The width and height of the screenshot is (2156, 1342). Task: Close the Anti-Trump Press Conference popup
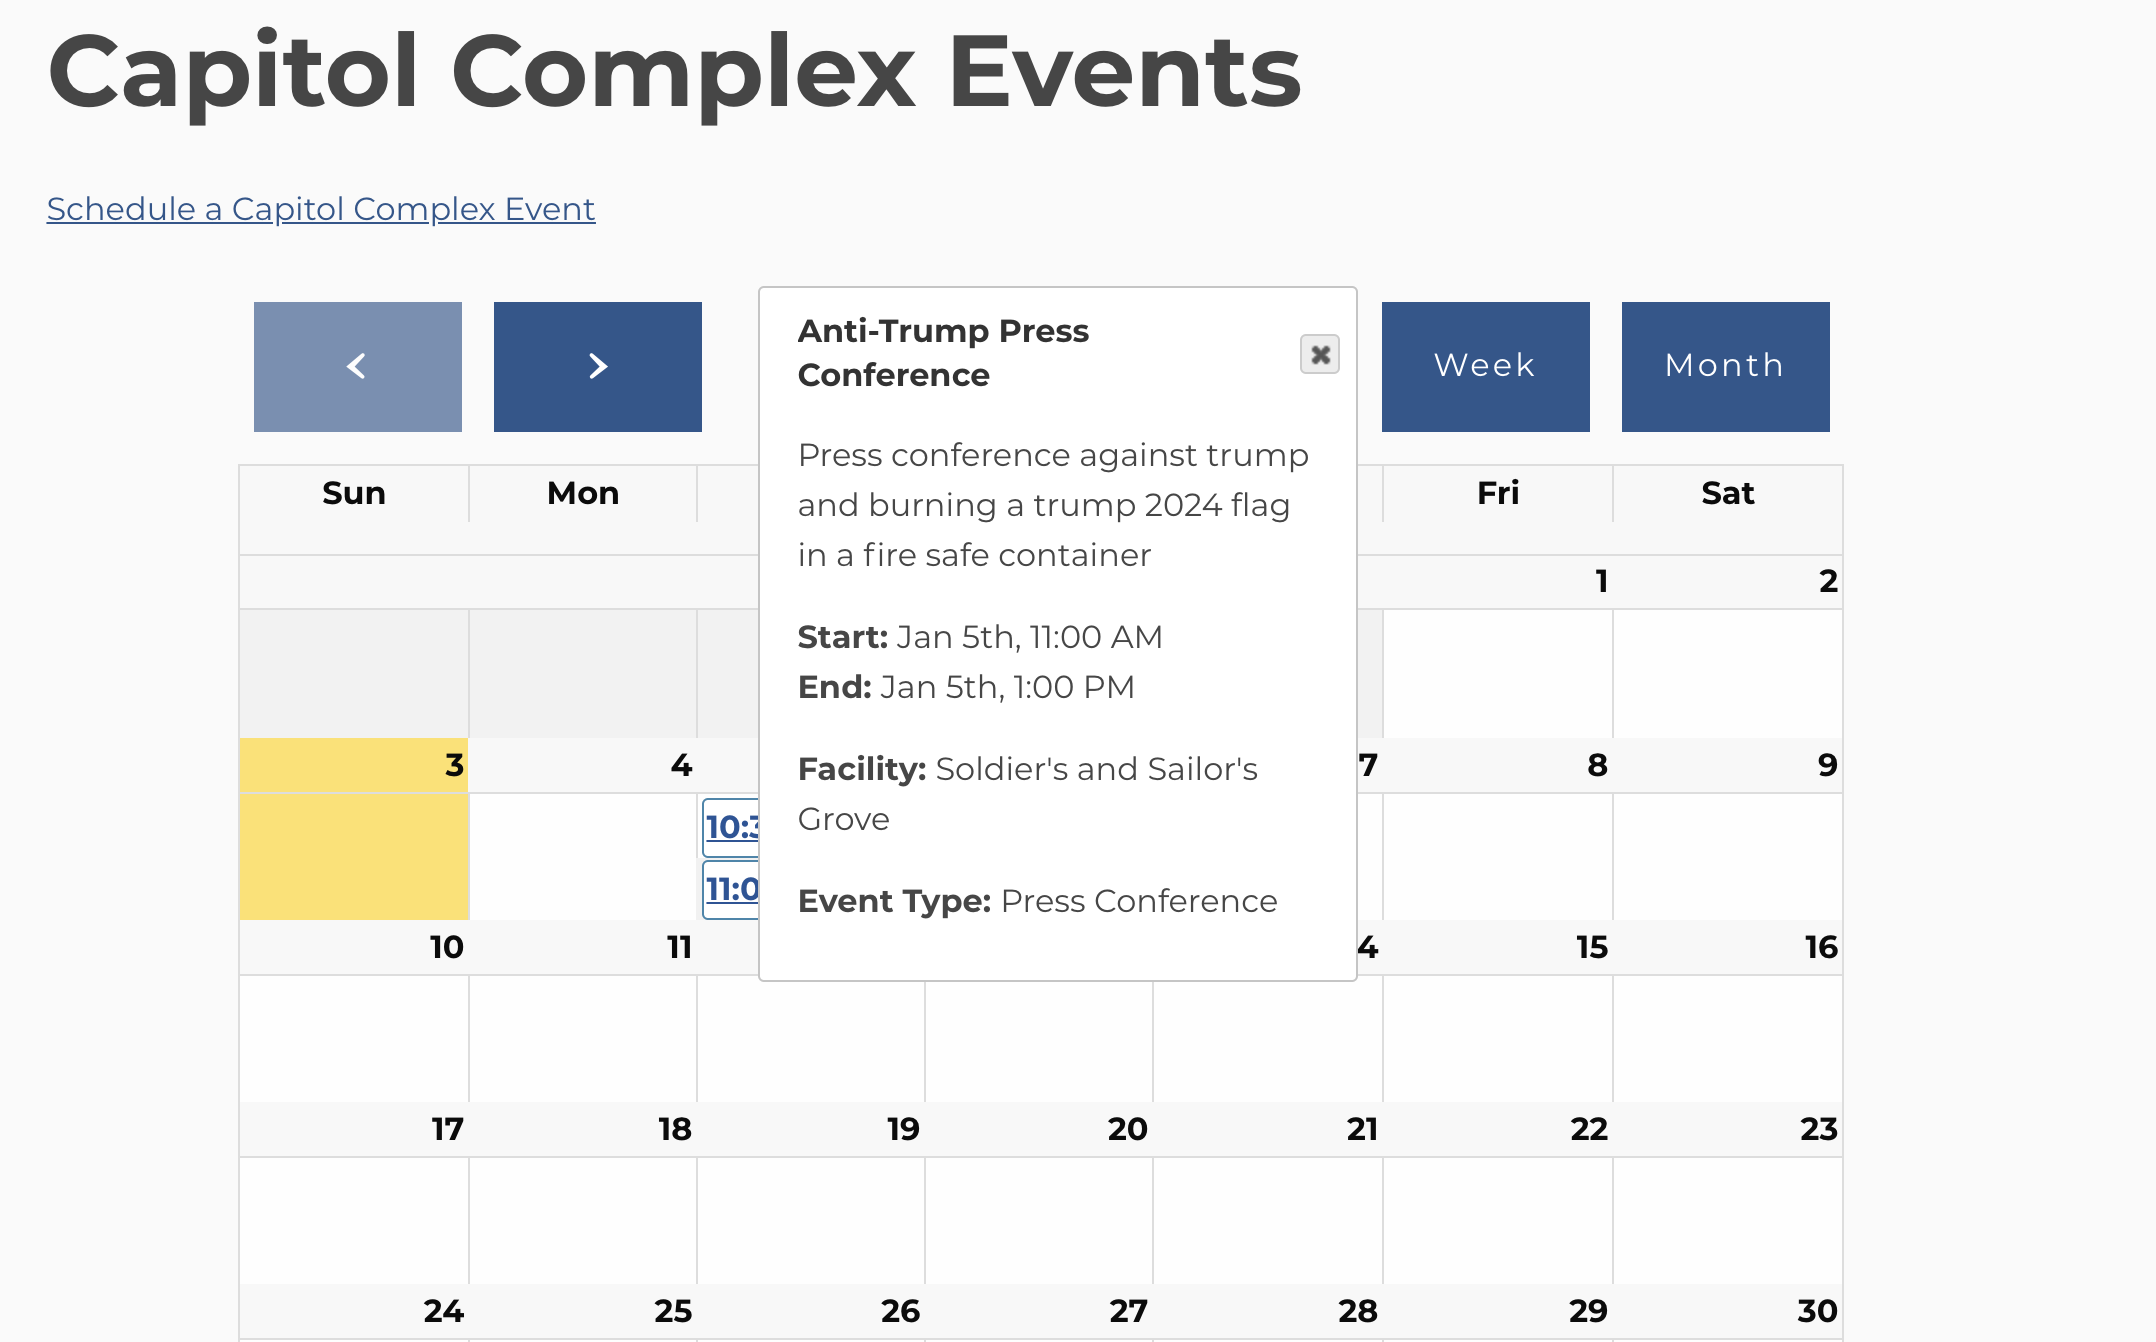point(1319,354)
